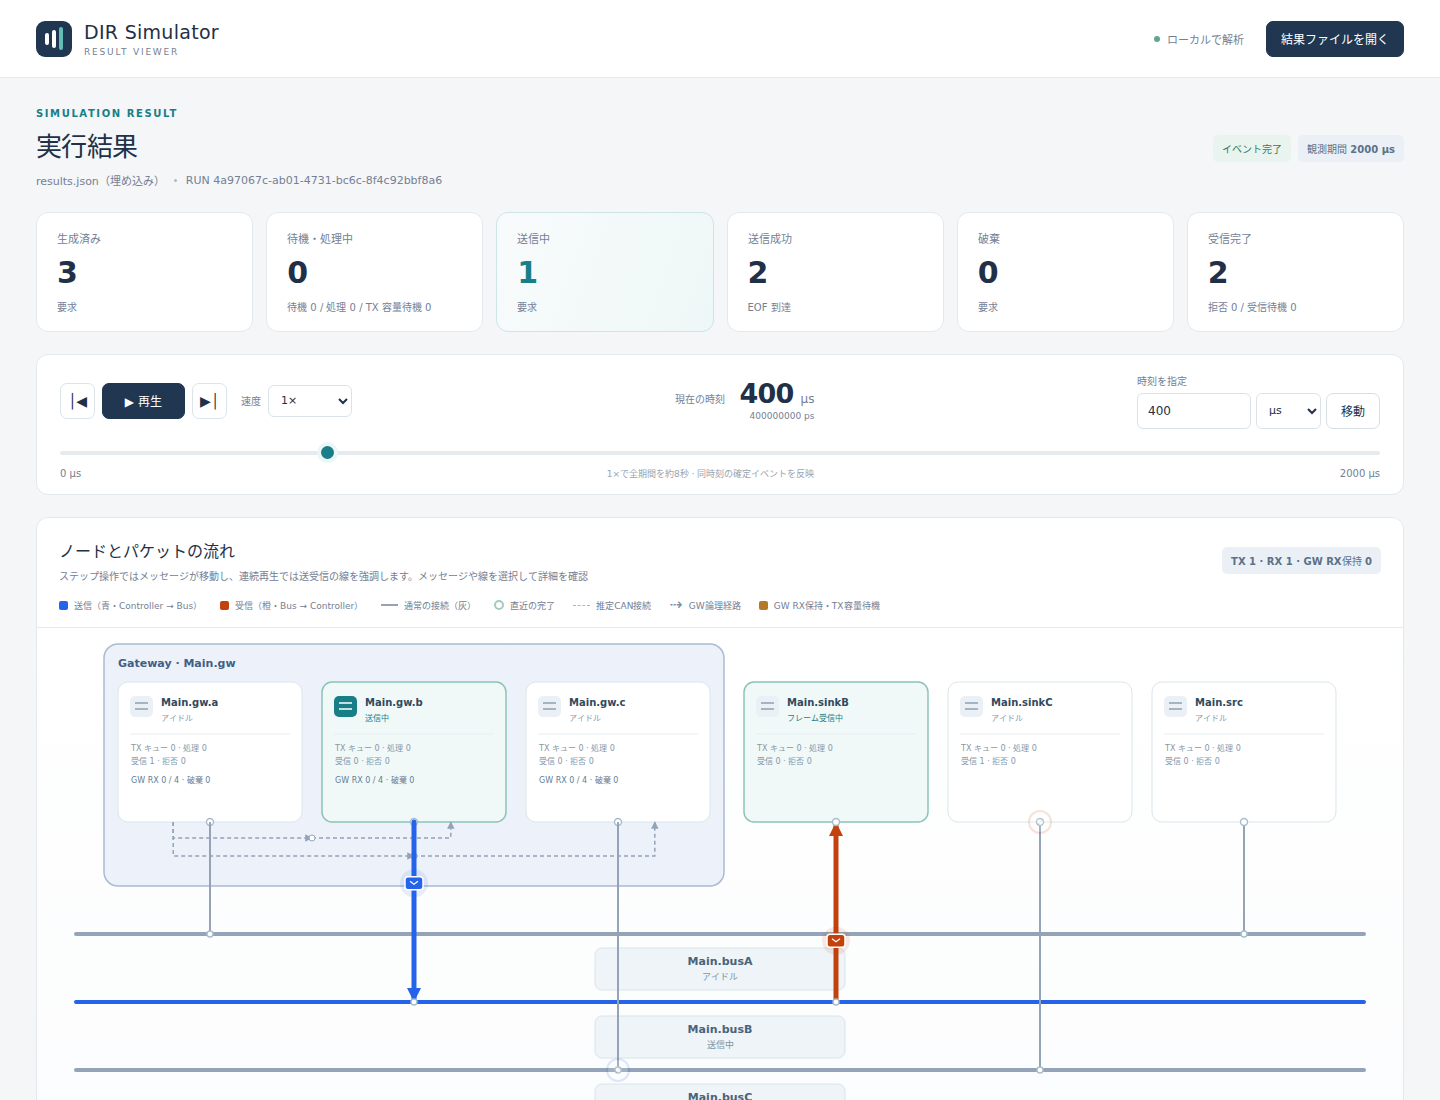Click the timeline slider handle
1440x1100 pixels.
(x=327, y=453)
